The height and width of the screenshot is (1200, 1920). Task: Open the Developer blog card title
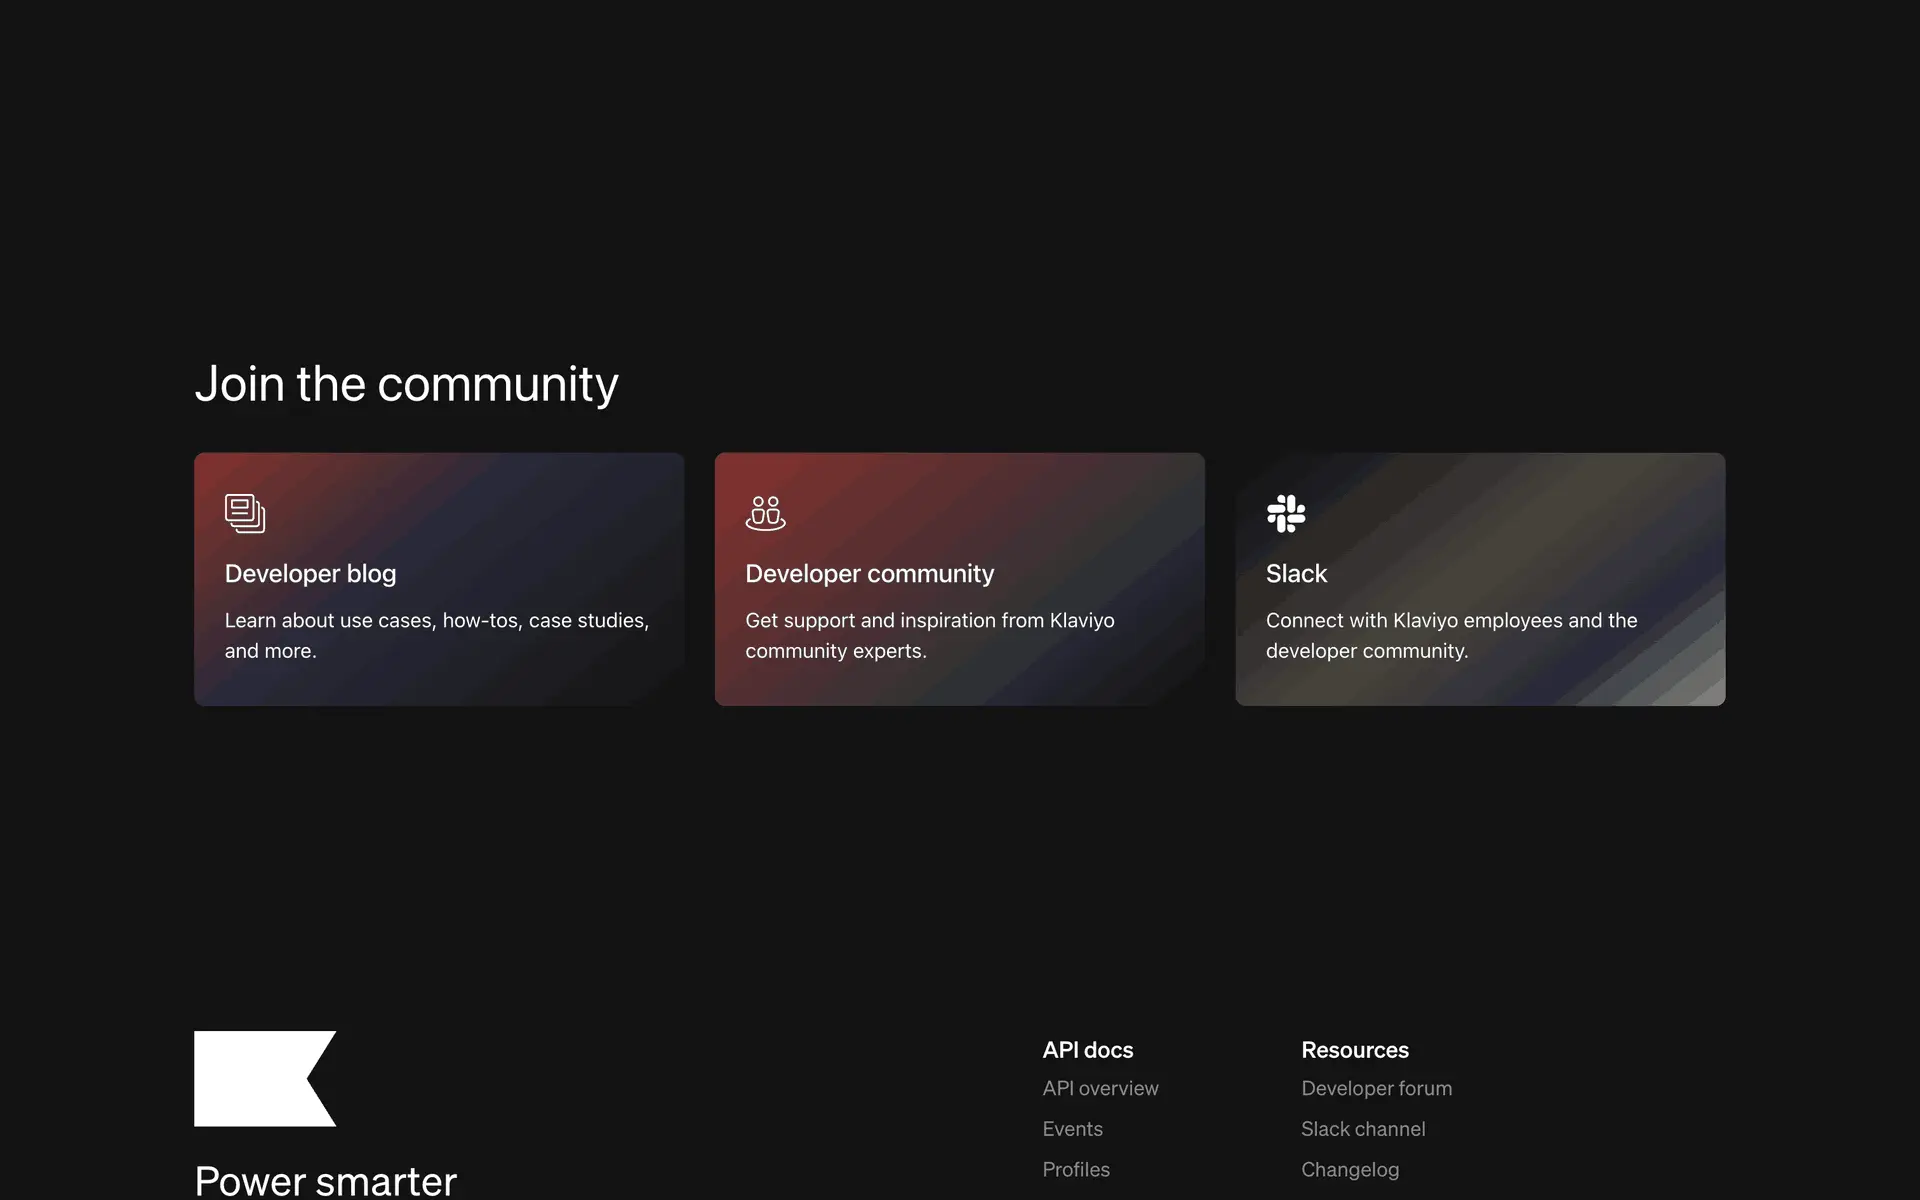(310, 574)
